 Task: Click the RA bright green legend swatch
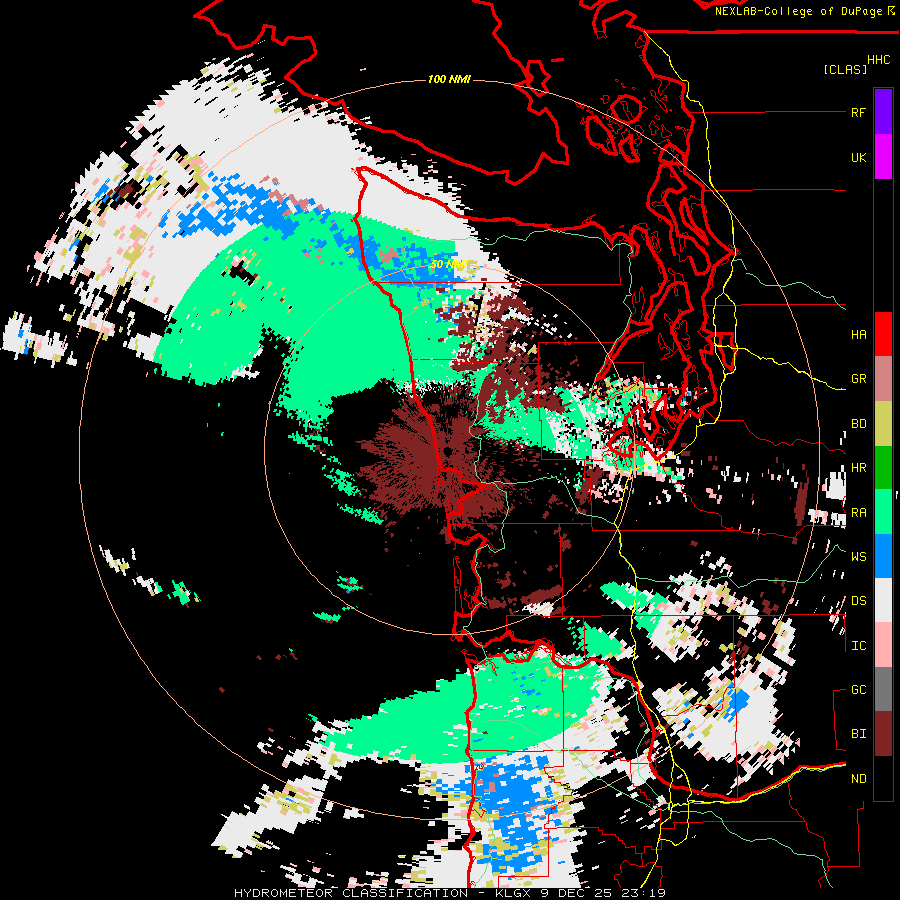tap(883, 512)
